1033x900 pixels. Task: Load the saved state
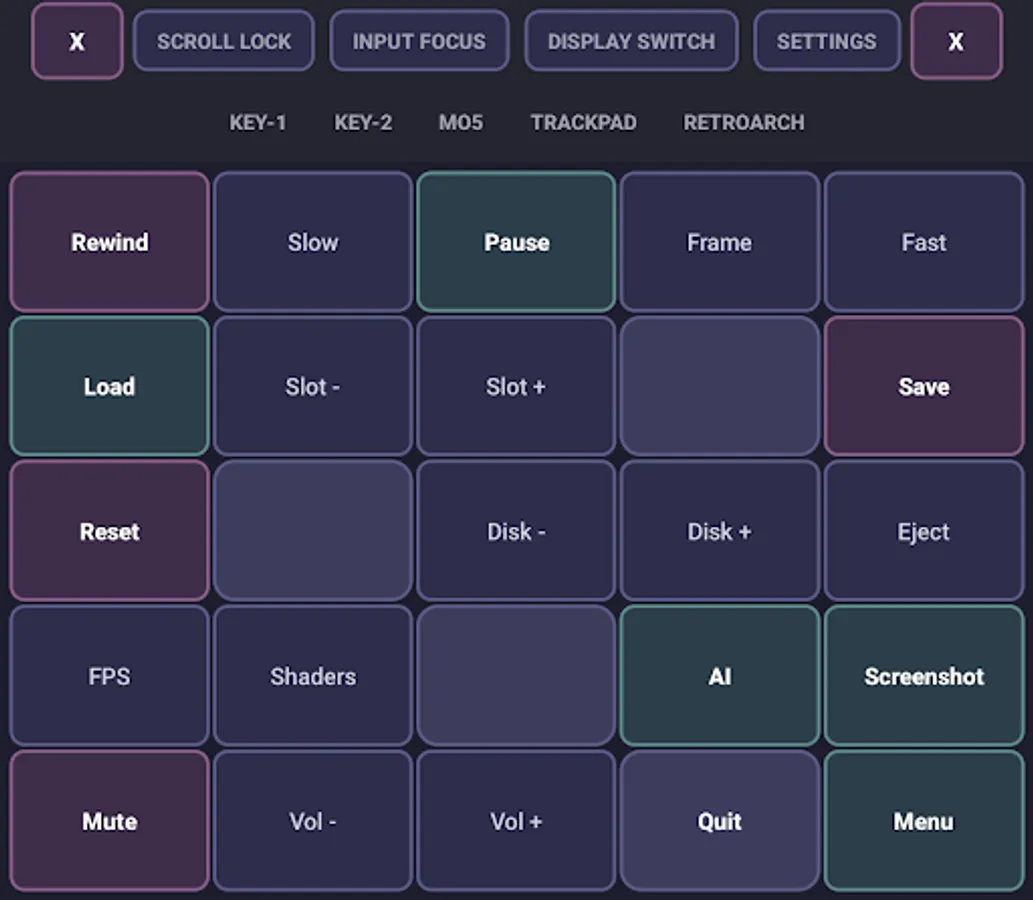109,387
